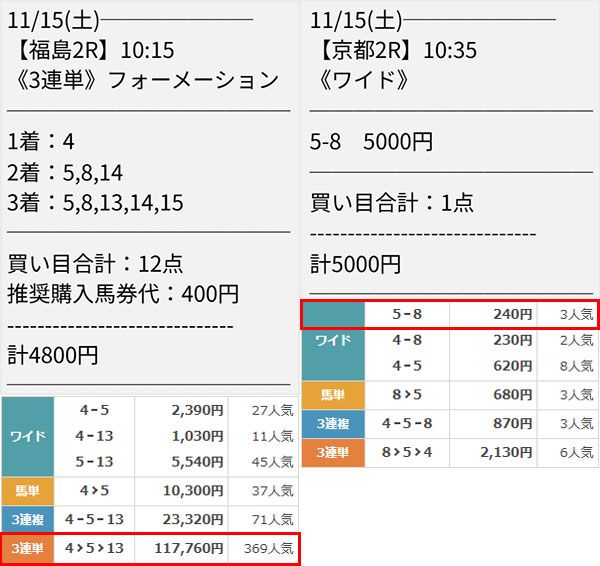Select the 5-8 wide result in highlighted row
Screen dimensions: 600x566
coord(407,314)
